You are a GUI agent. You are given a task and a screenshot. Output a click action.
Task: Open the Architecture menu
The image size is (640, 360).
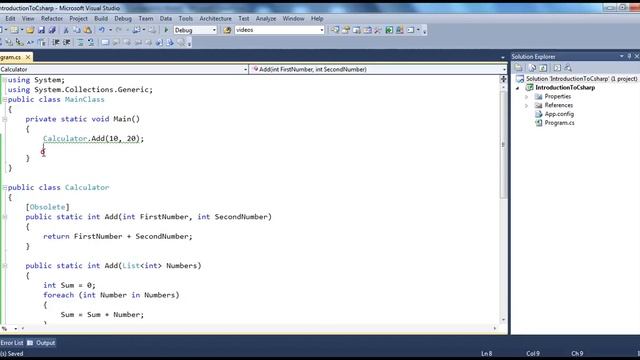(216, 18)
